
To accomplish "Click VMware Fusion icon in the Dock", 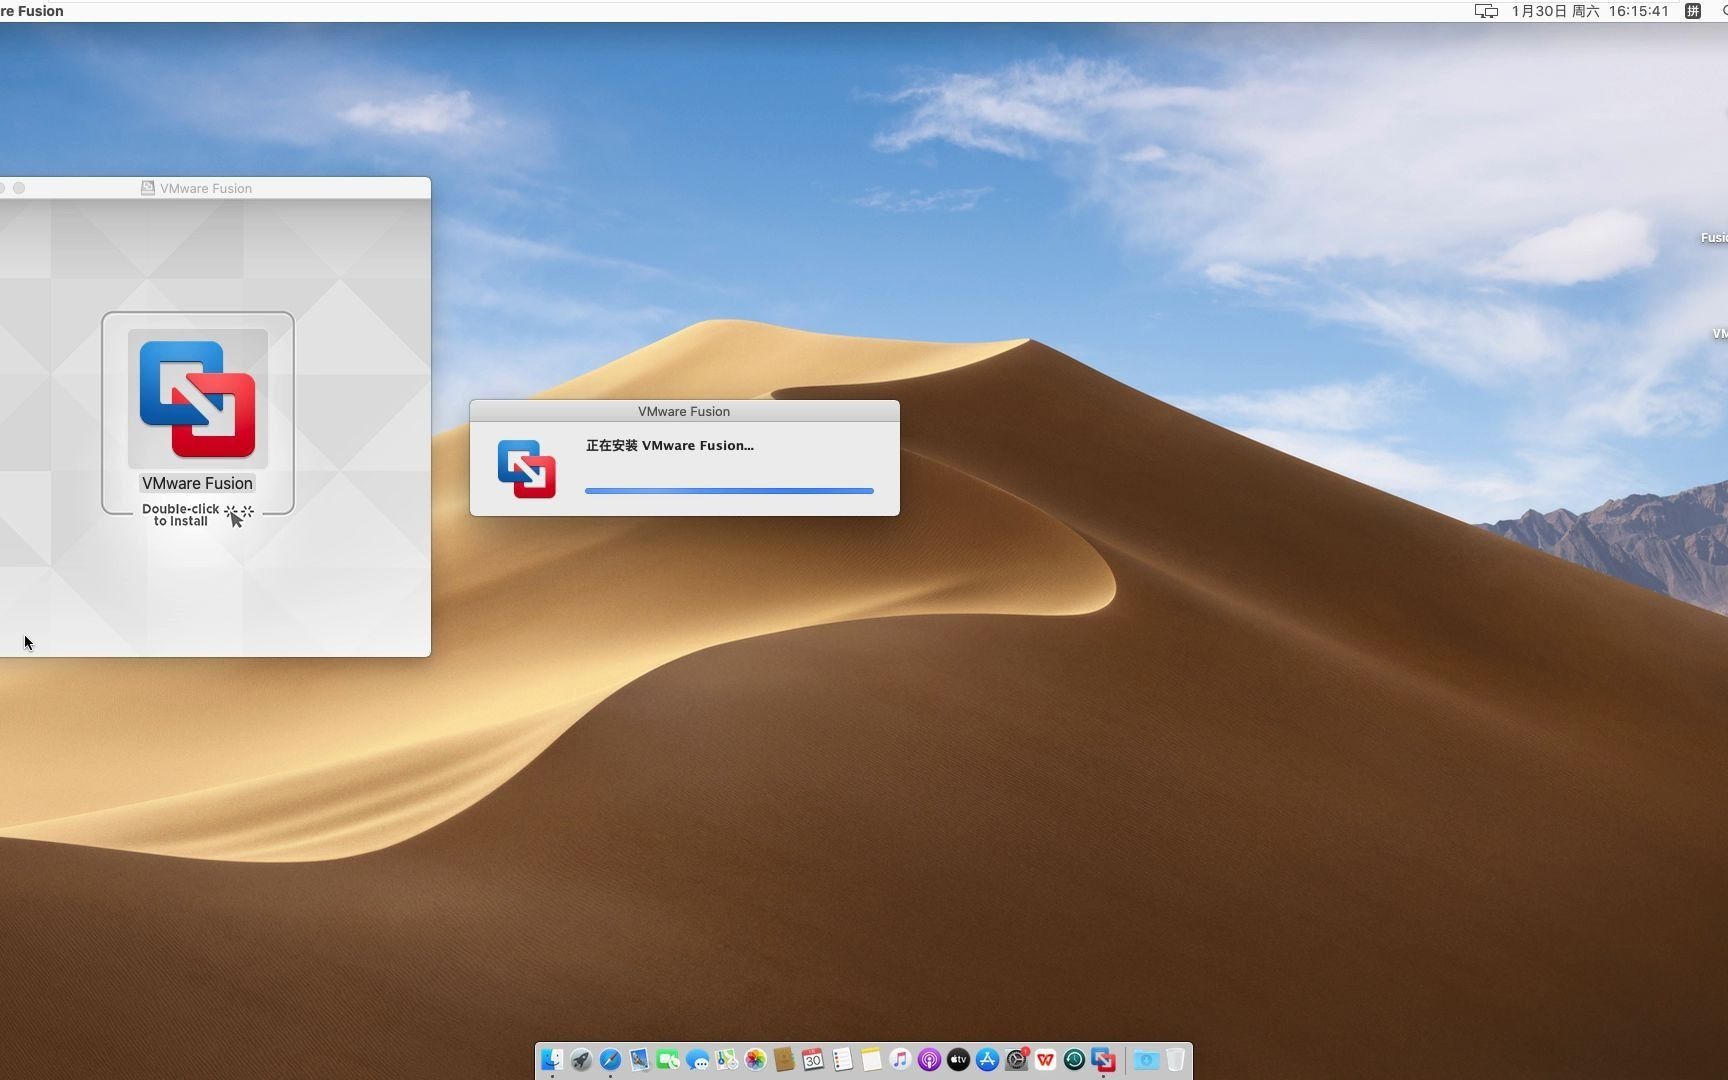I will point(1103,1060).
